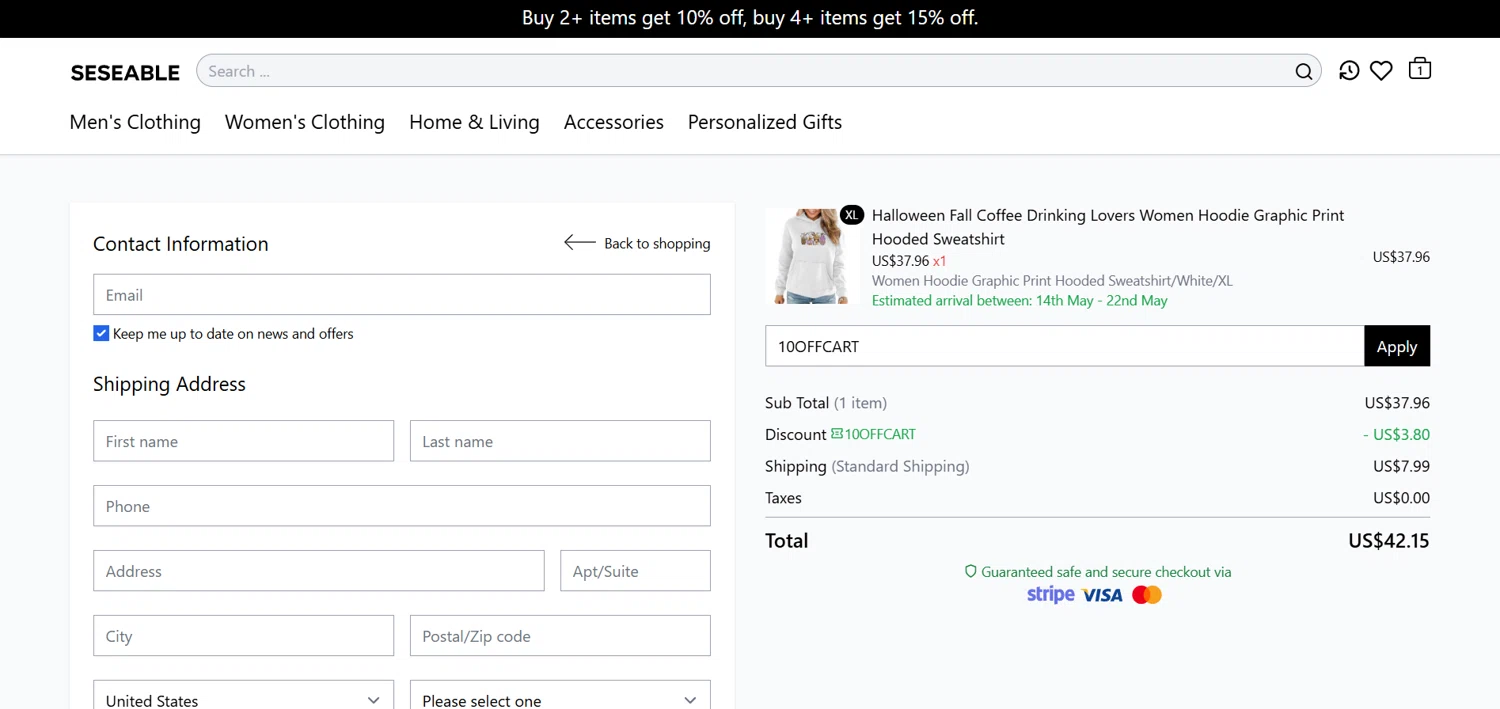The width and height of the screenshot is (1500, 709).
Task: Focus the City field
Action: coord(244,636)
